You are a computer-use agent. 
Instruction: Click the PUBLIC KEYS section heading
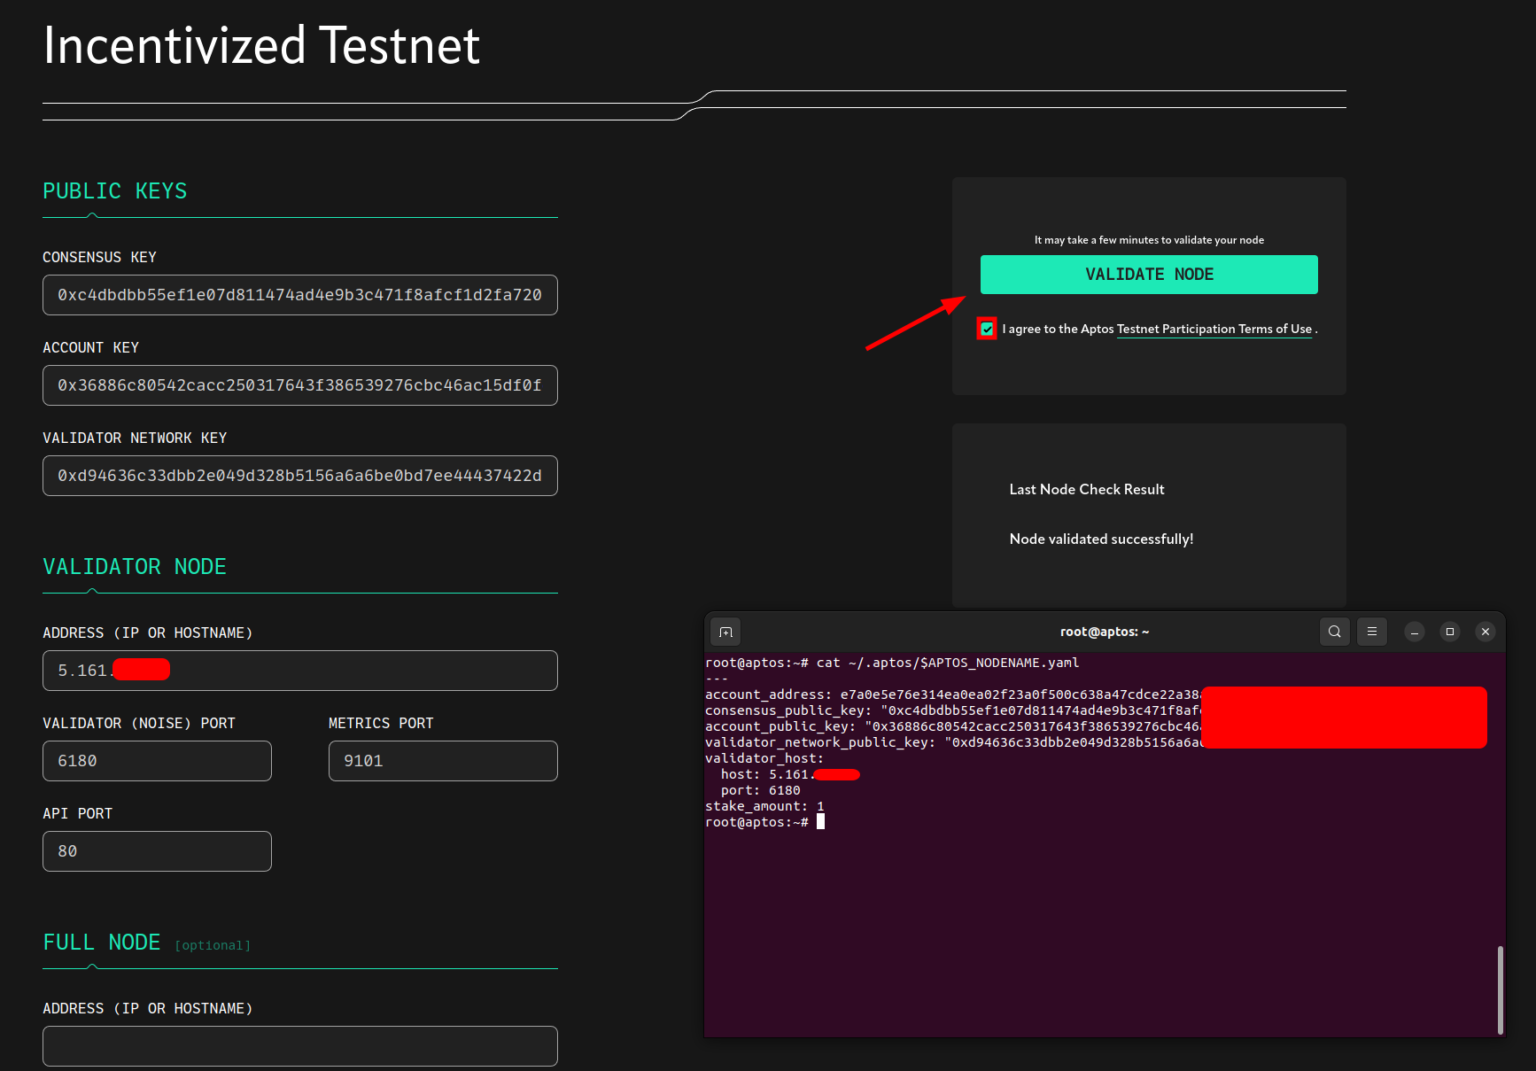[x=115, y=191]
